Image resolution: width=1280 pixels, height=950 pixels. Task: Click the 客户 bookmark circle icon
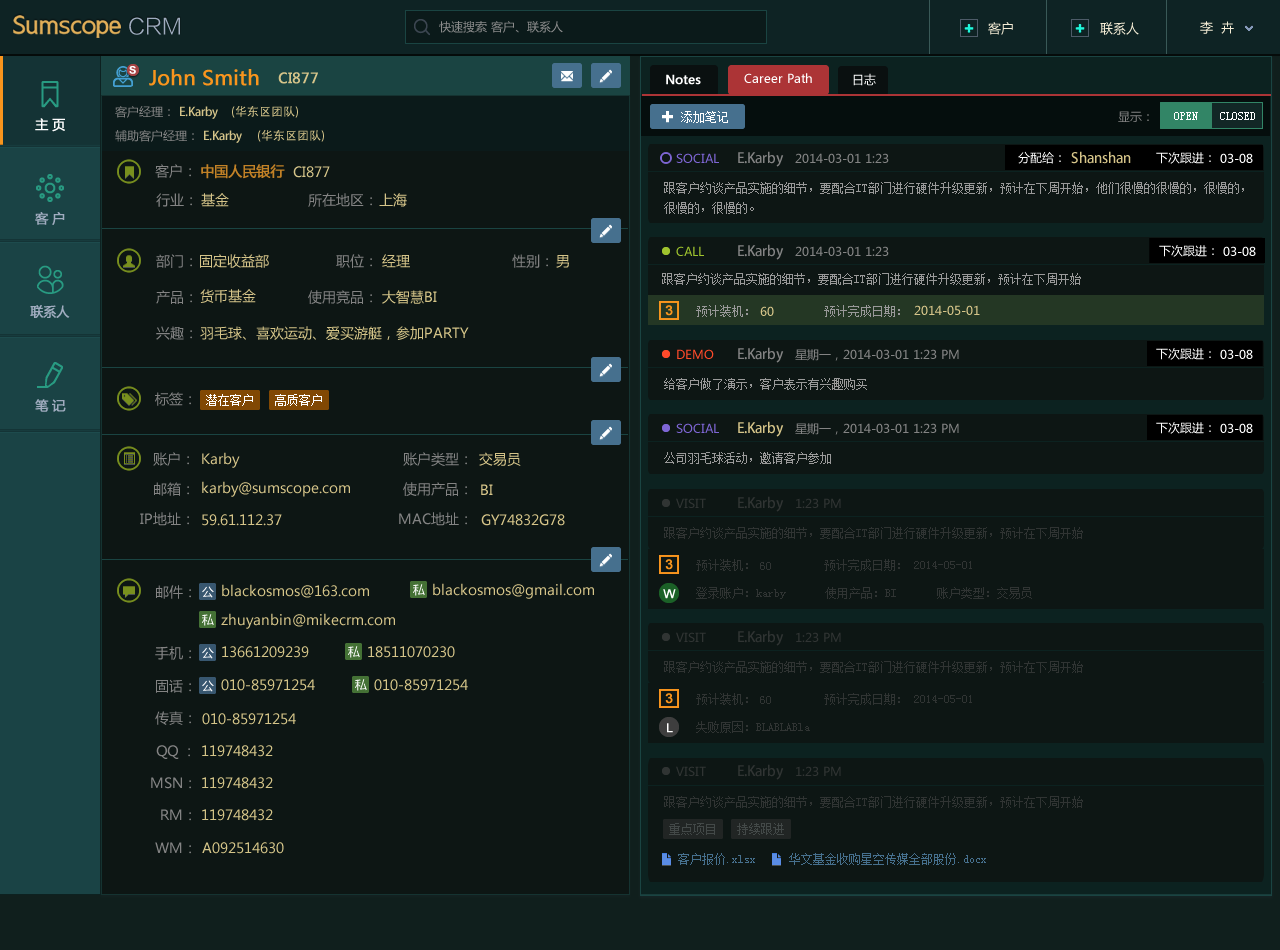[128, 172]
